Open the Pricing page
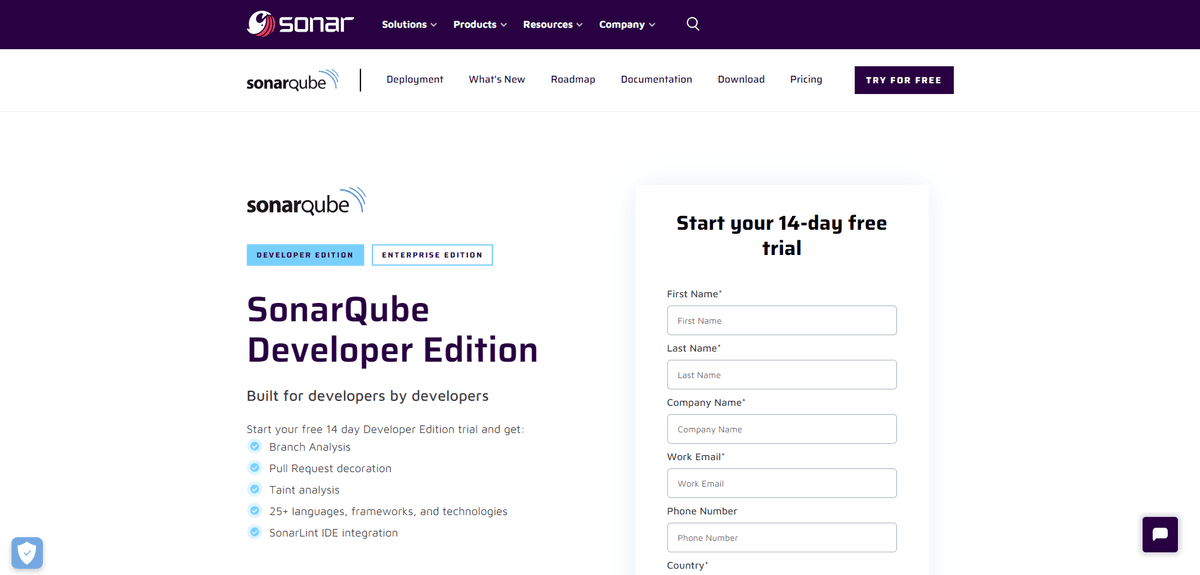This screenshot has width=1200, height=575. 806,79
